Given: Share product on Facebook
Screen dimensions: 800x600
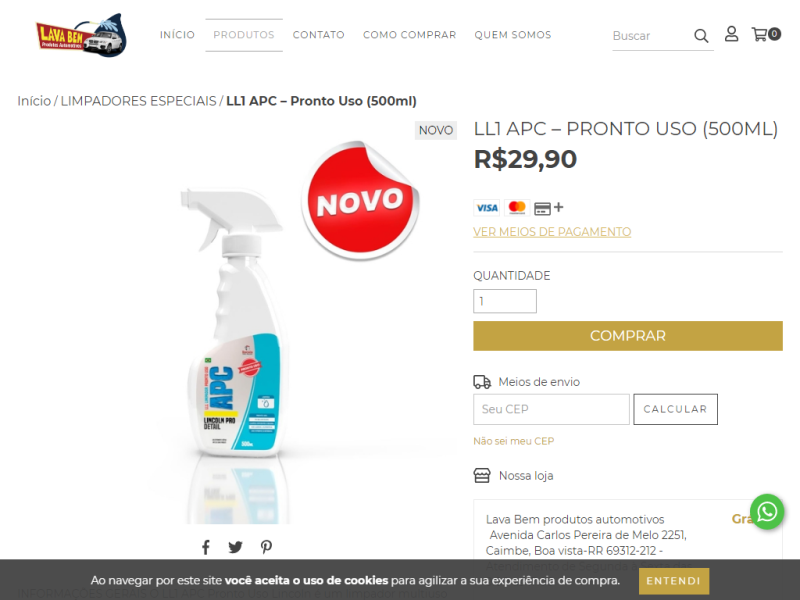Looking at the screenshot, I should click(206, 547).
